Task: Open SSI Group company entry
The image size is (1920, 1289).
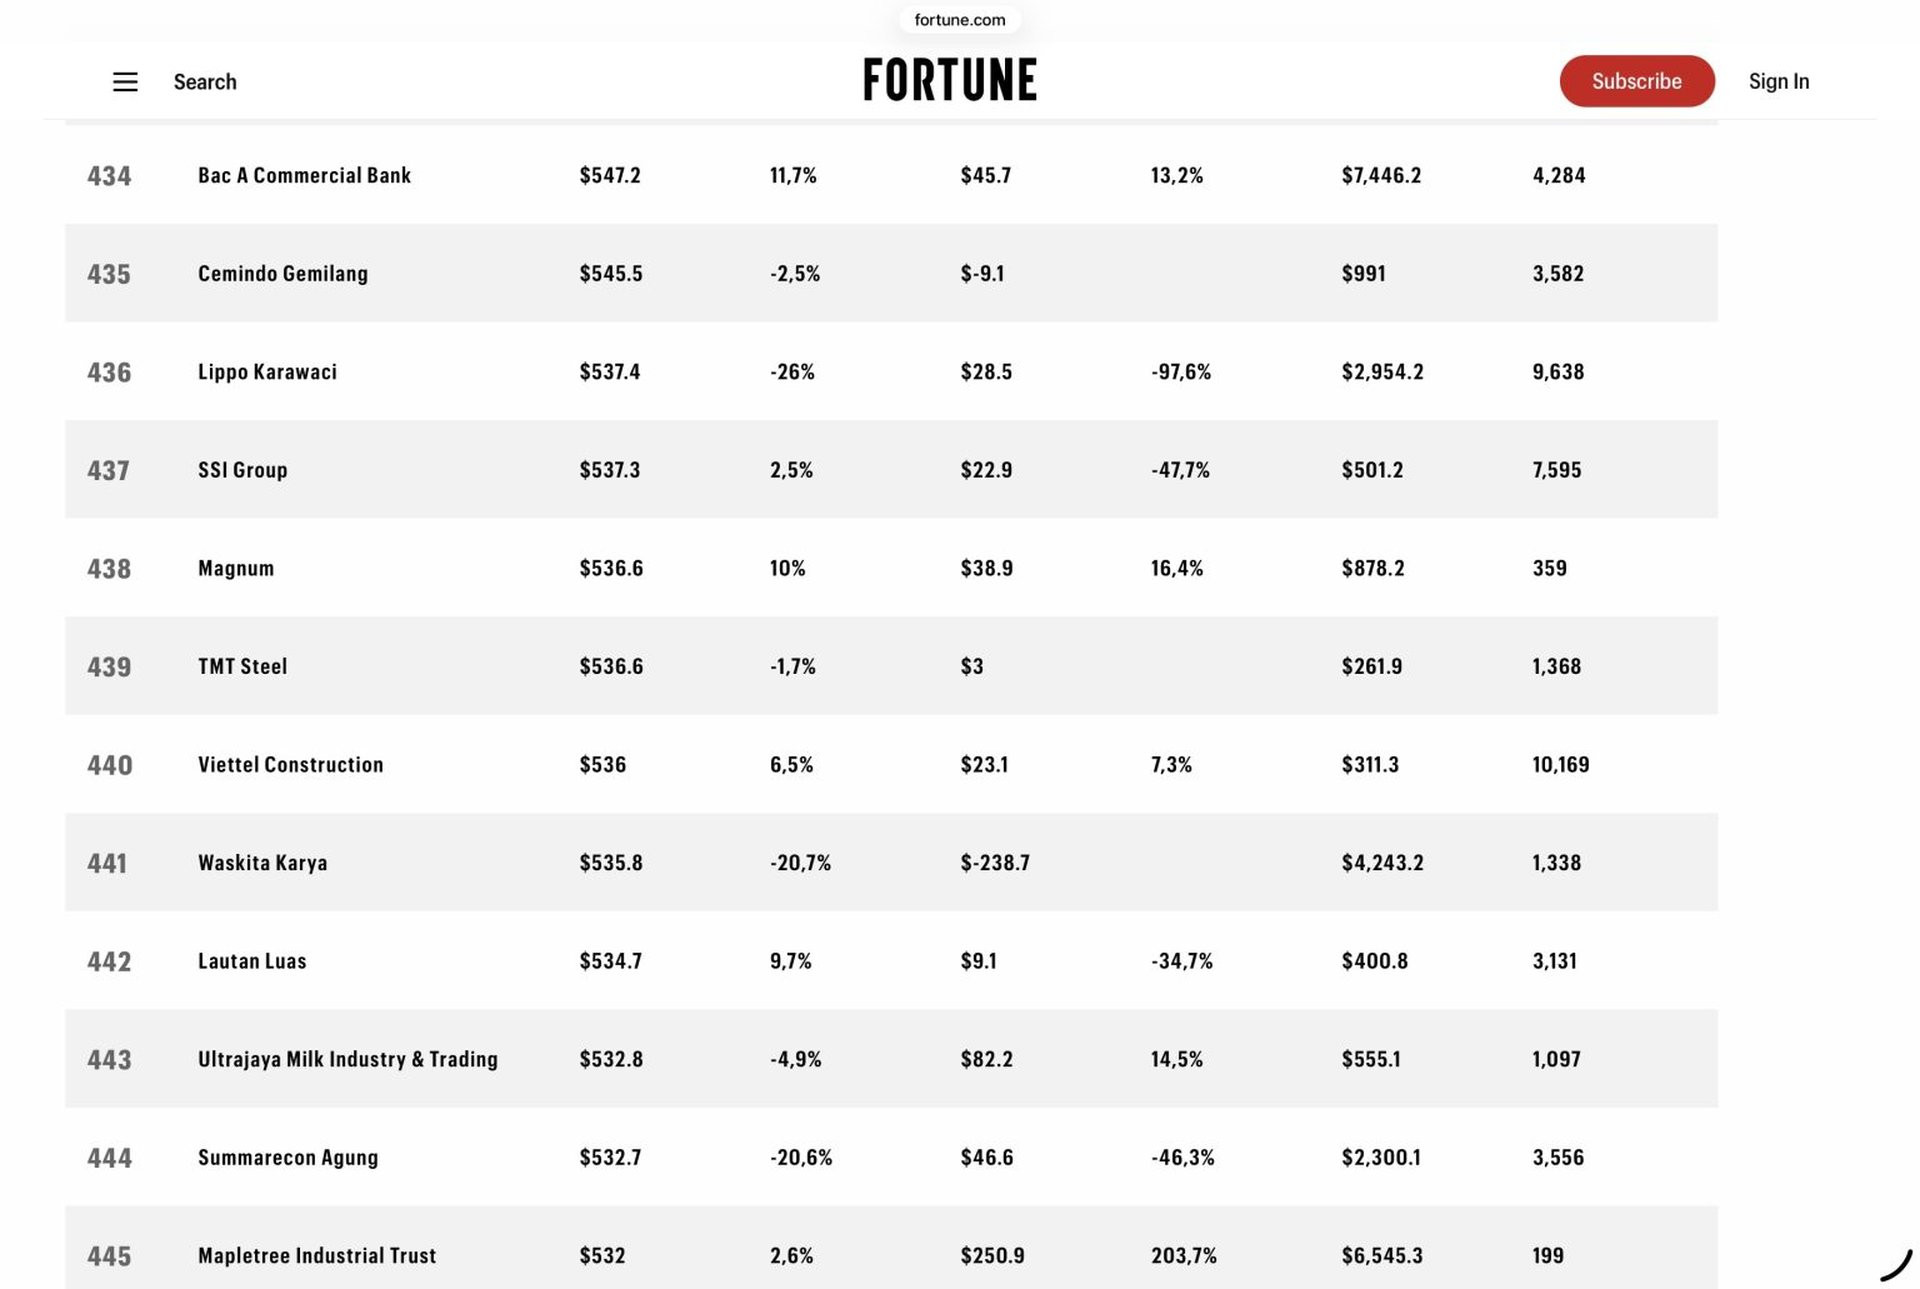Action: click(x=242, y=470)
